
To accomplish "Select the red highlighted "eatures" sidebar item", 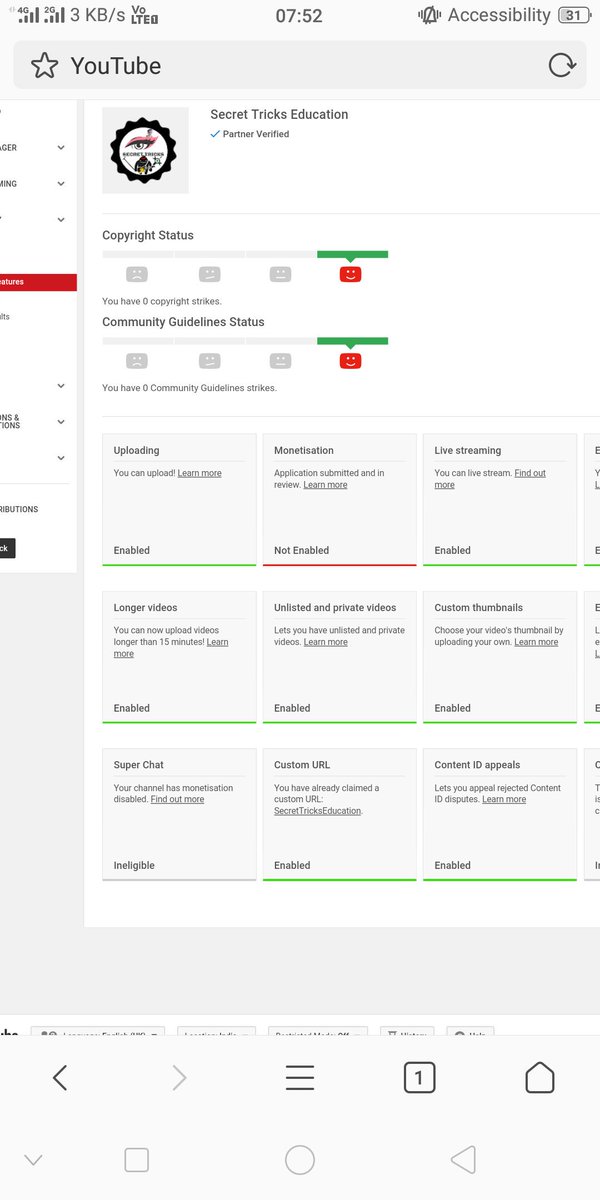I will coord(38,282).
